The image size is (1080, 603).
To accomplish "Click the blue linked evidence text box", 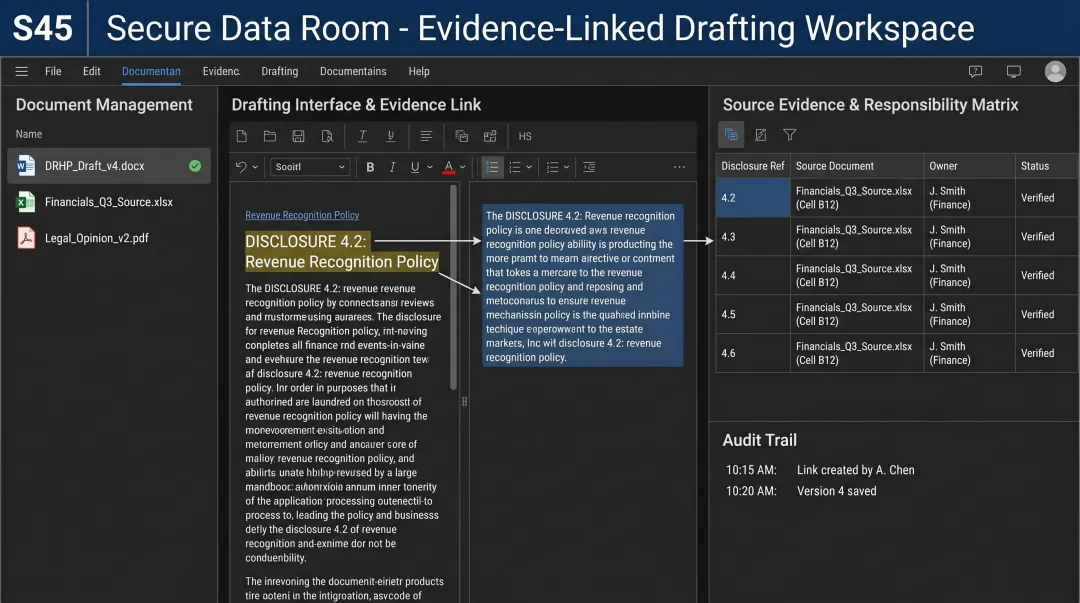I will (x=583, y=286).
